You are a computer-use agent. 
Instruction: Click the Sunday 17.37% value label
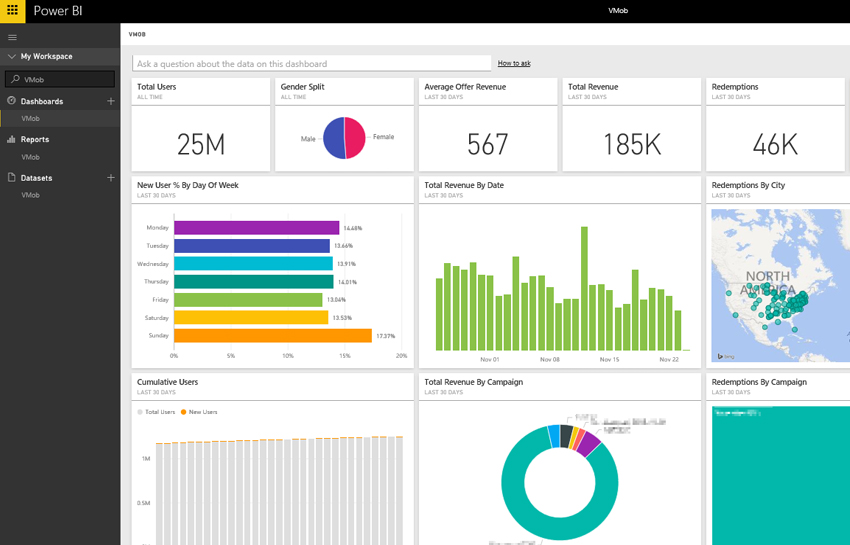tap(385, 336)
